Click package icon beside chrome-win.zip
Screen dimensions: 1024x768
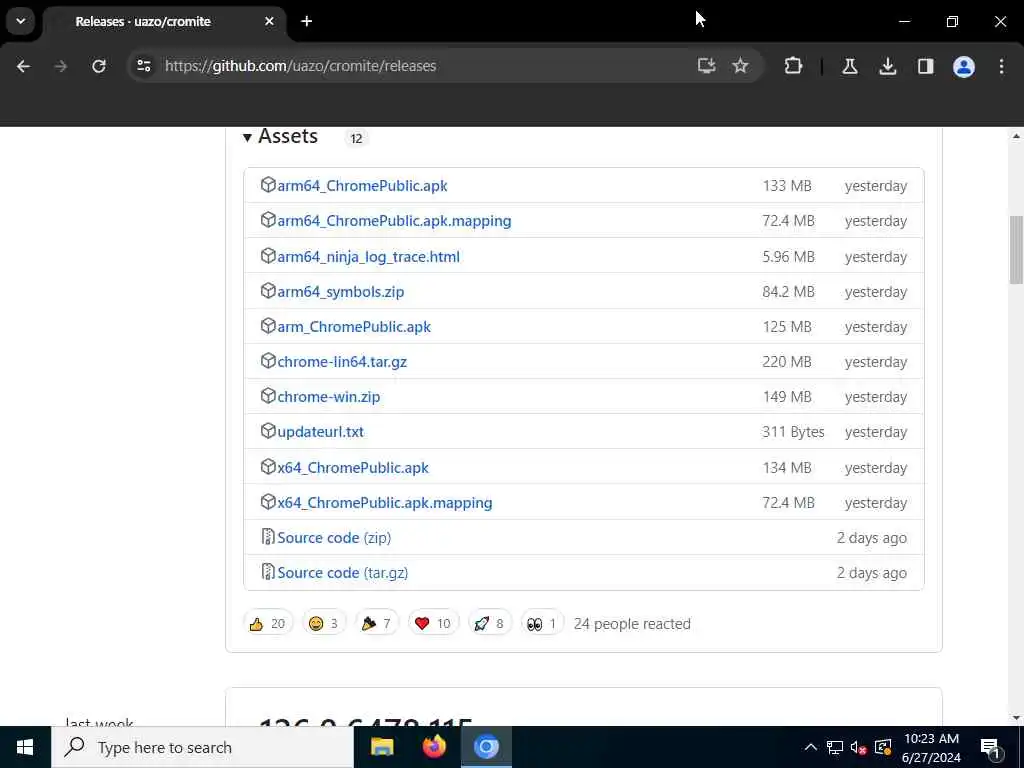tap(268, 396)
